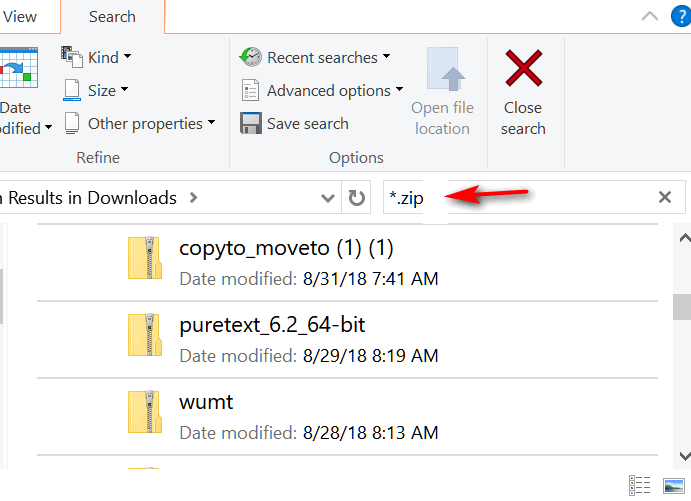Click date modified 8/29/18 8:19 AM
This screenshot has height=501, width=691.
[371, 356]
